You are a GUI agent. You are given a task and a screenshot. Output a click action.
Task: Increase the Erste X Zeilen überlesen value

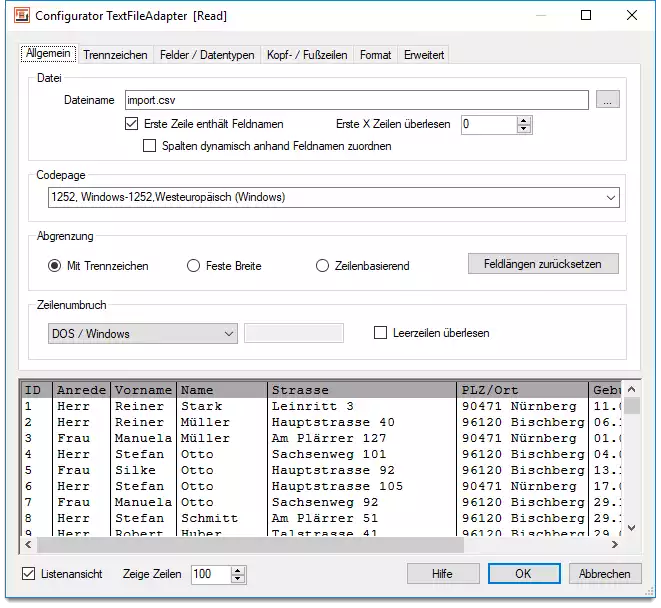(x=524, y=120)
